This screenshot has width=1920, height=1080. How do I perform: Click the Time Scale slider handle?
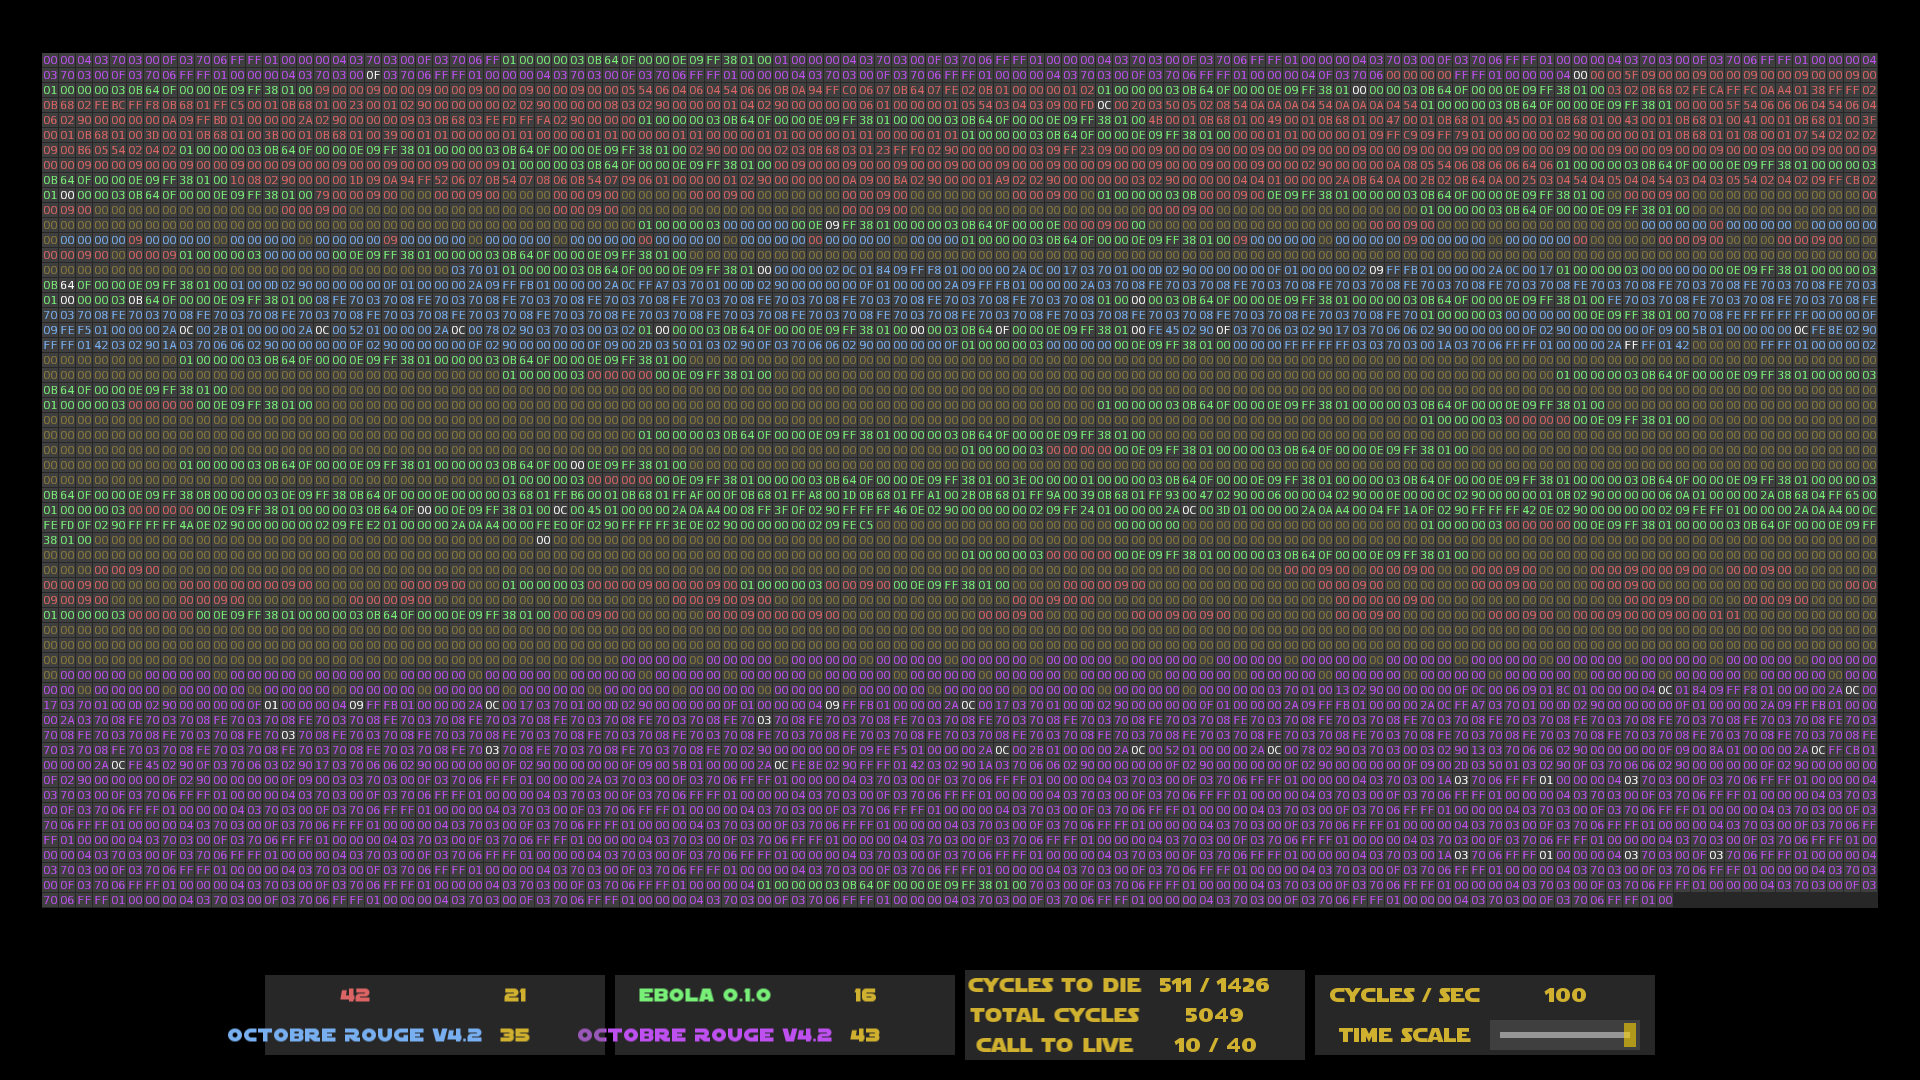(1629, 1035)
